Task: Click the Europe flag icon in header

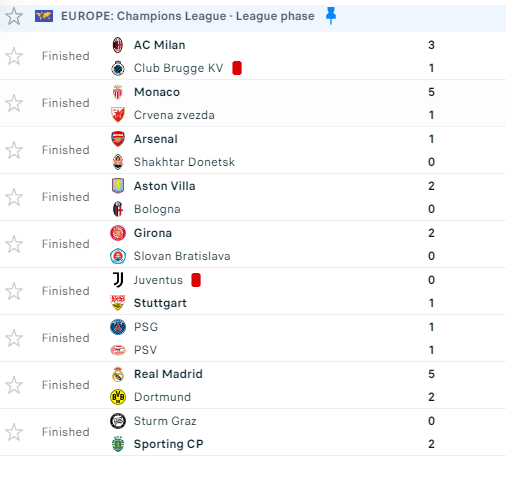Action: 44,16
